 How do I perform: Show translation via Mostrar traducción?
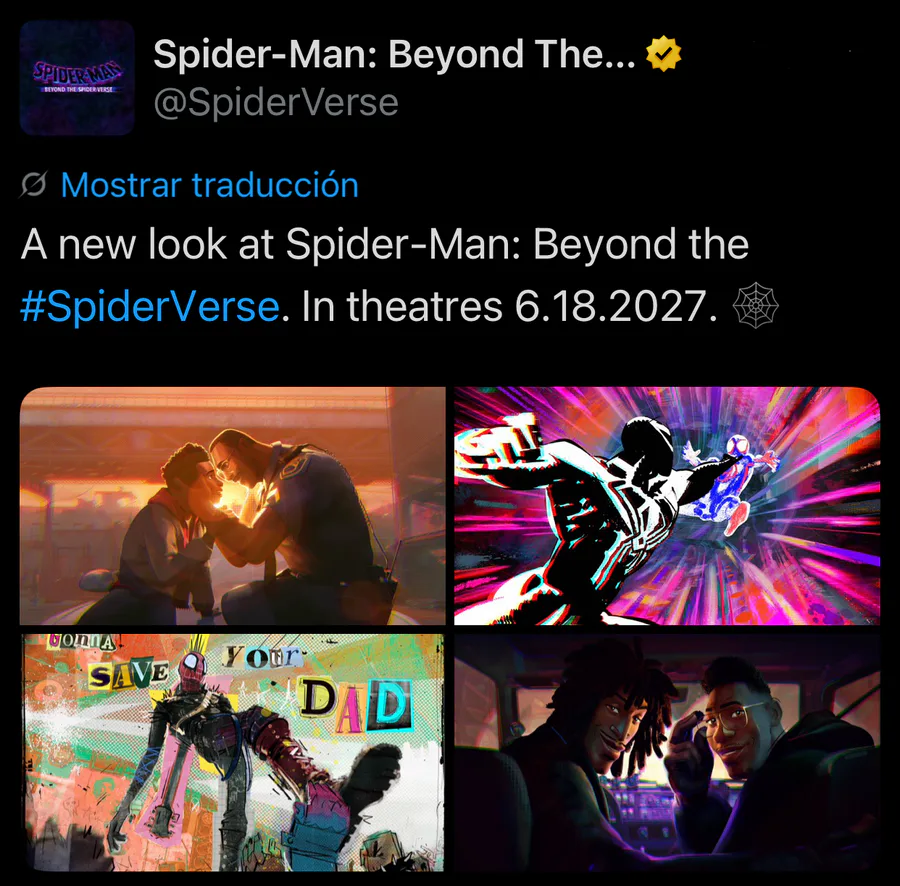(x=210, y=185)
